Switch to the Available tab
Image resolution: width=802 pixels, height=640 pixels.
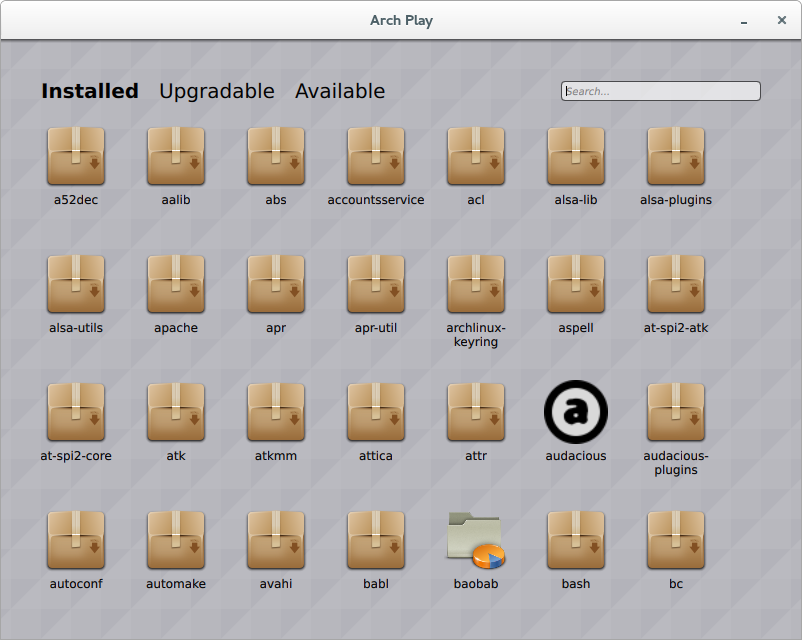pos(340,91)
